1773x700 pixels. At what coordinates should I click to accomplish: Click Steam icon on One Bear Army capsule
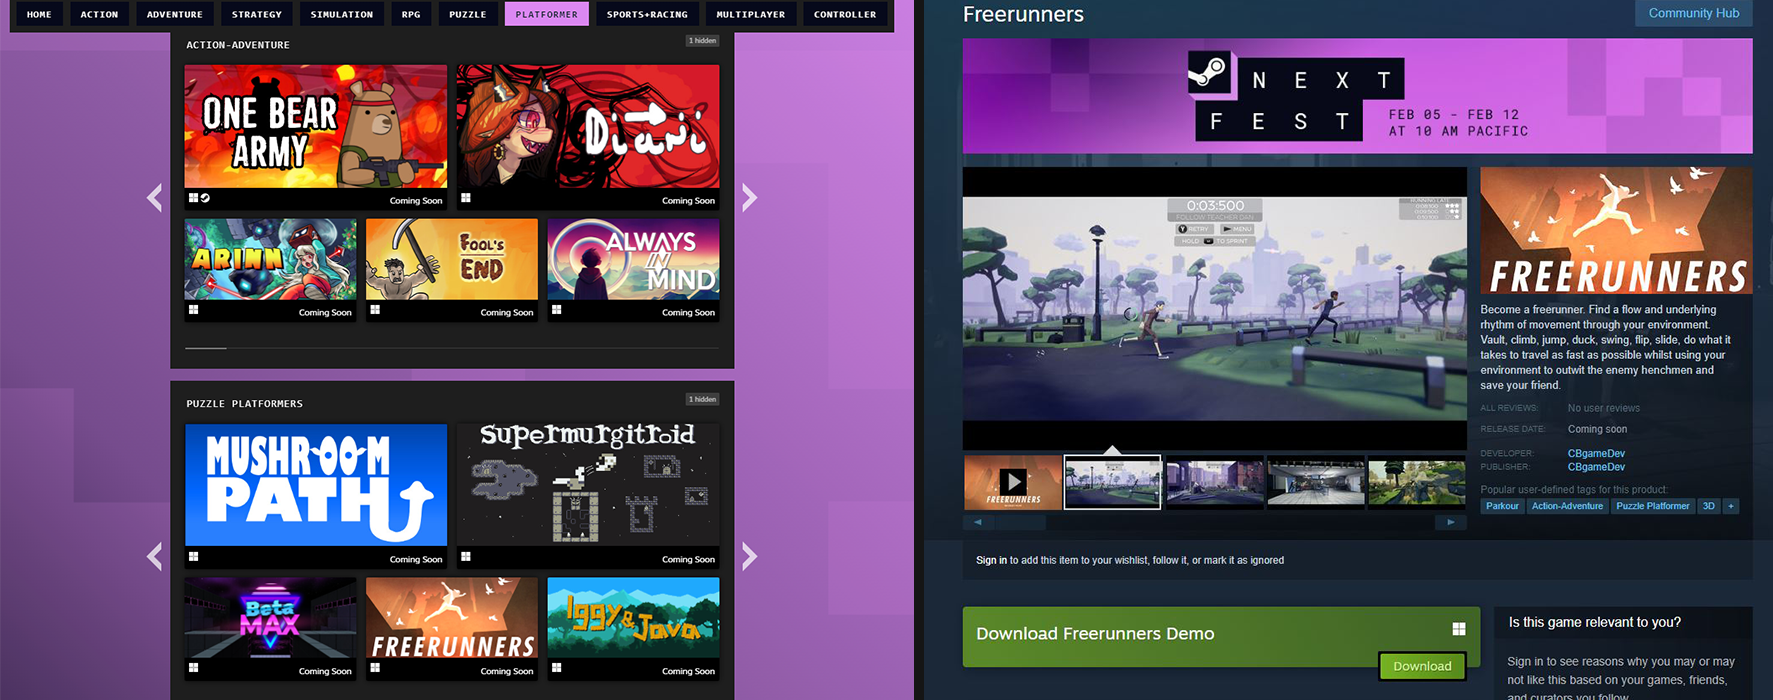point(205,198)
